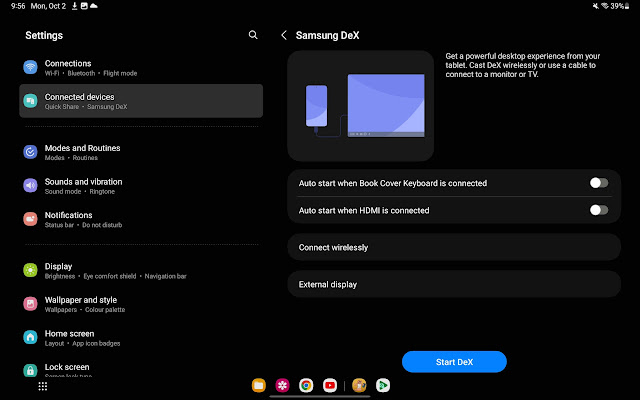Check the battery 39% status icon
The width and height of the screenshot is (640, 400).
620,6
